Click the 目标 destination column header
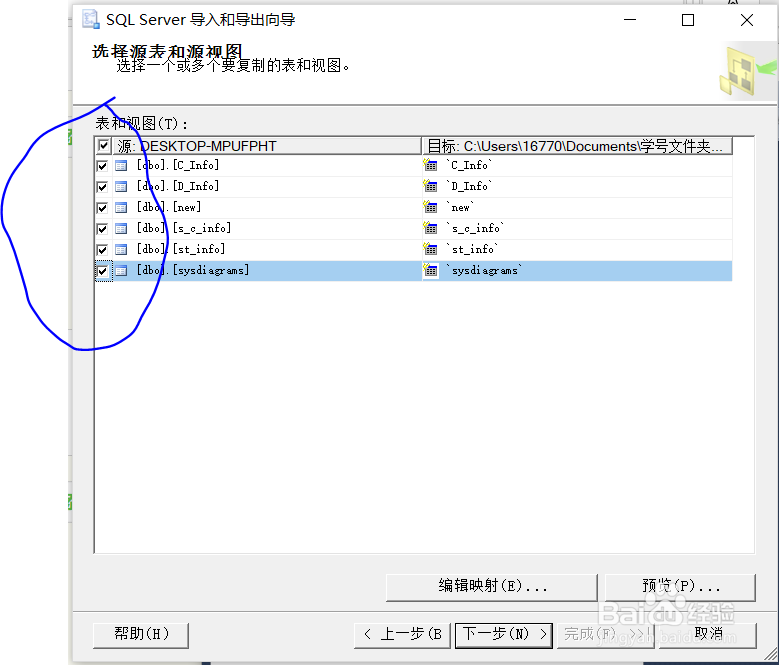The width and height of the screenshot is (779, 665). [577, 146]
